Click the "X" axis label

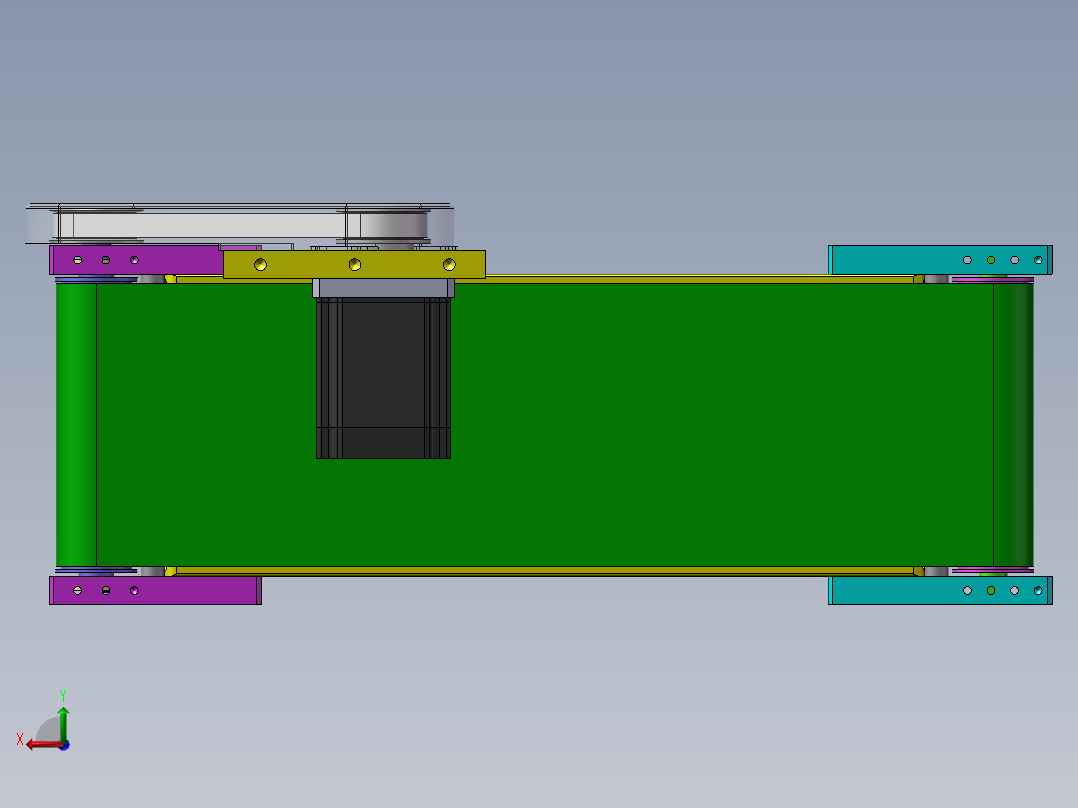(x=20, y=739)
